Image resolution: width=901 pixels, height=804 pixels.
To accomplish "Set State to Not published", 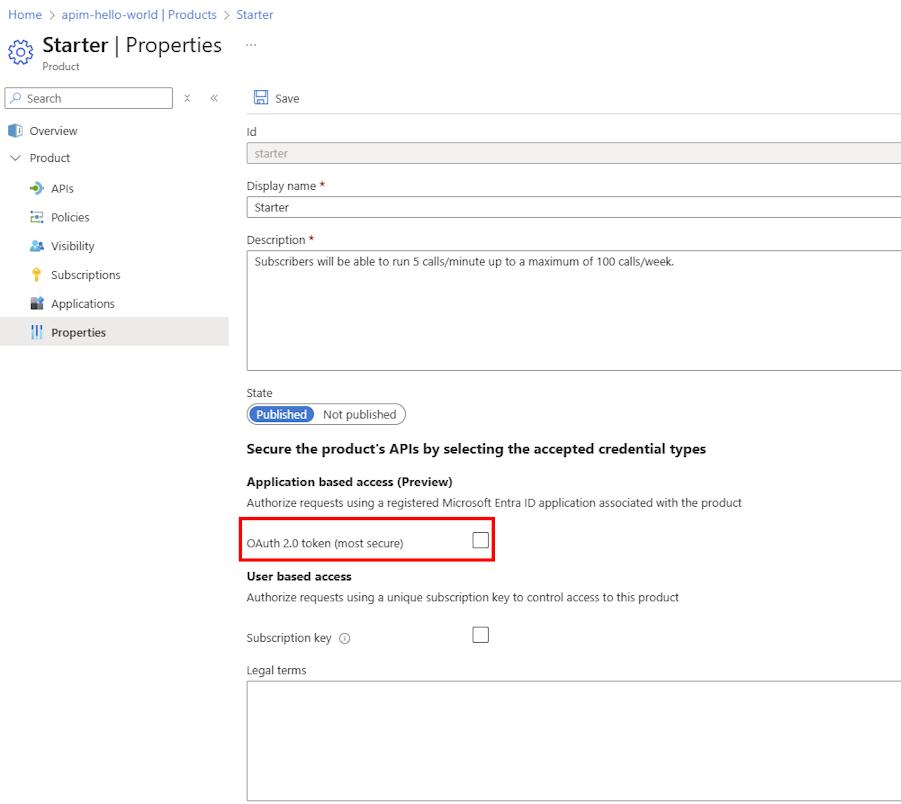I will tap(359, 414).
